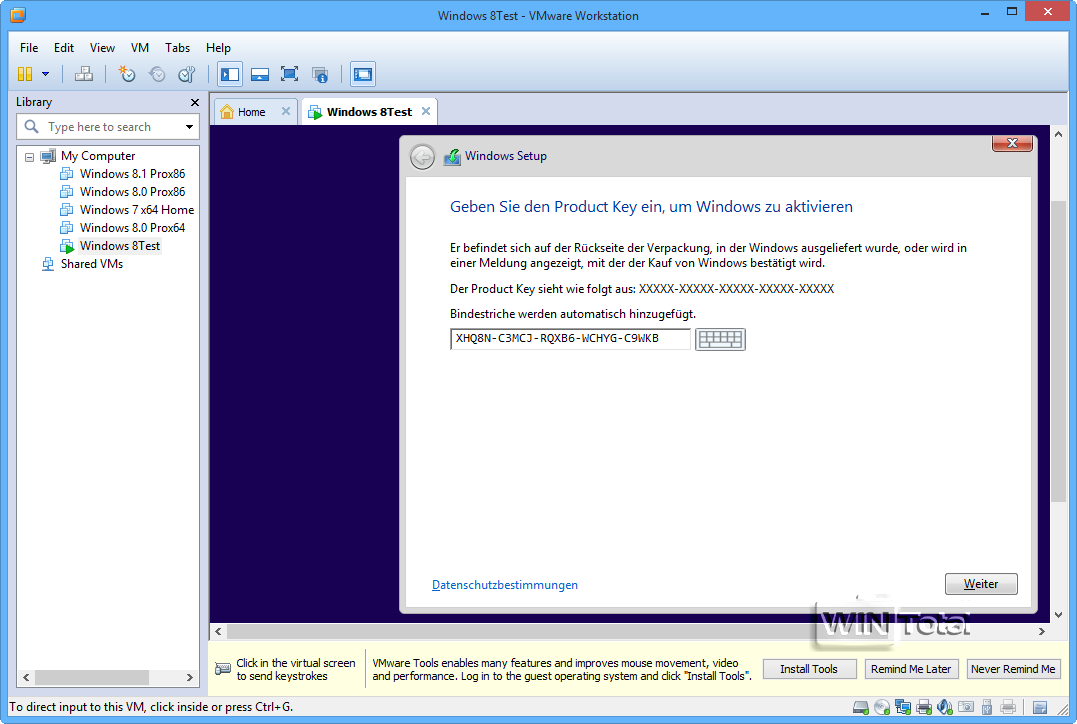The image size is (1077, 724).
Task: Click the product key input field
Action: [570, 339]
